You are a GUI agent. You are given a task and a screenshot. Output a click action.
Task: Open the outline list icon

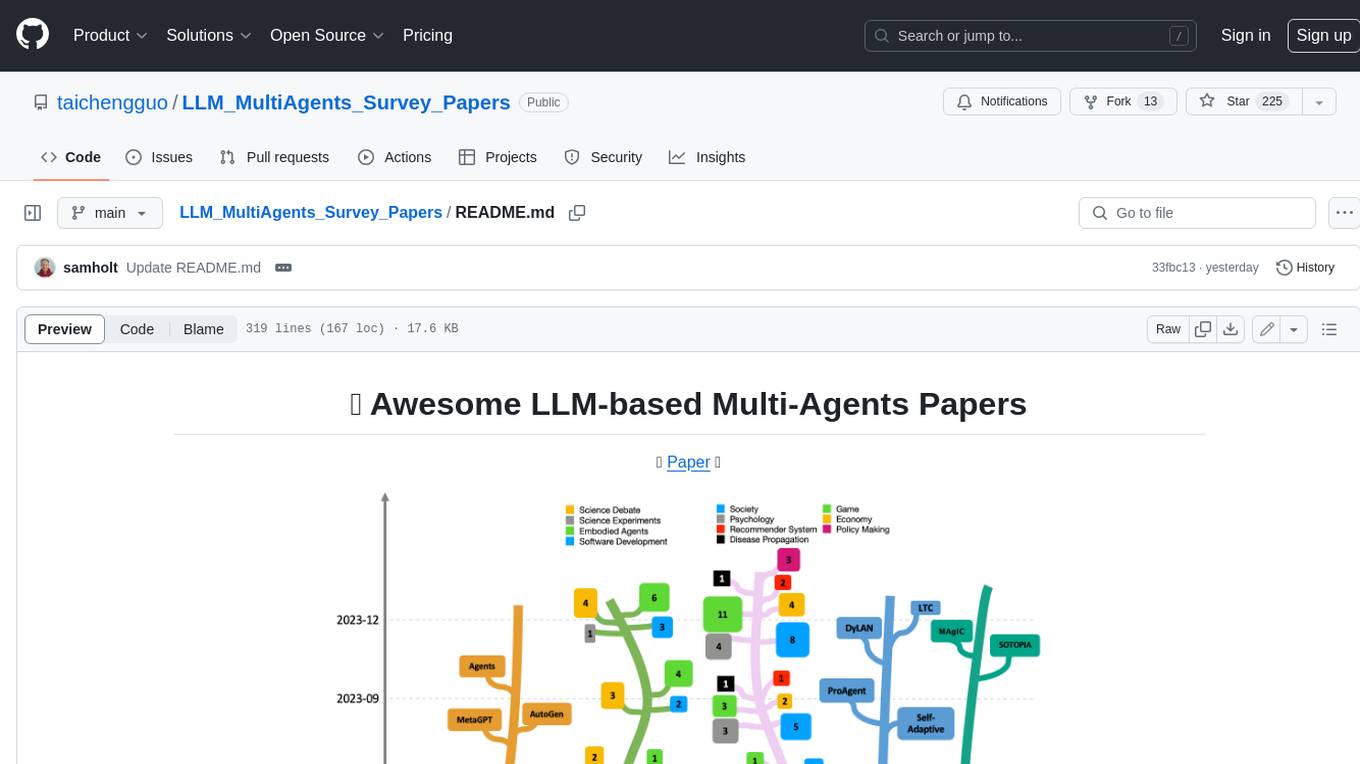1329,329
